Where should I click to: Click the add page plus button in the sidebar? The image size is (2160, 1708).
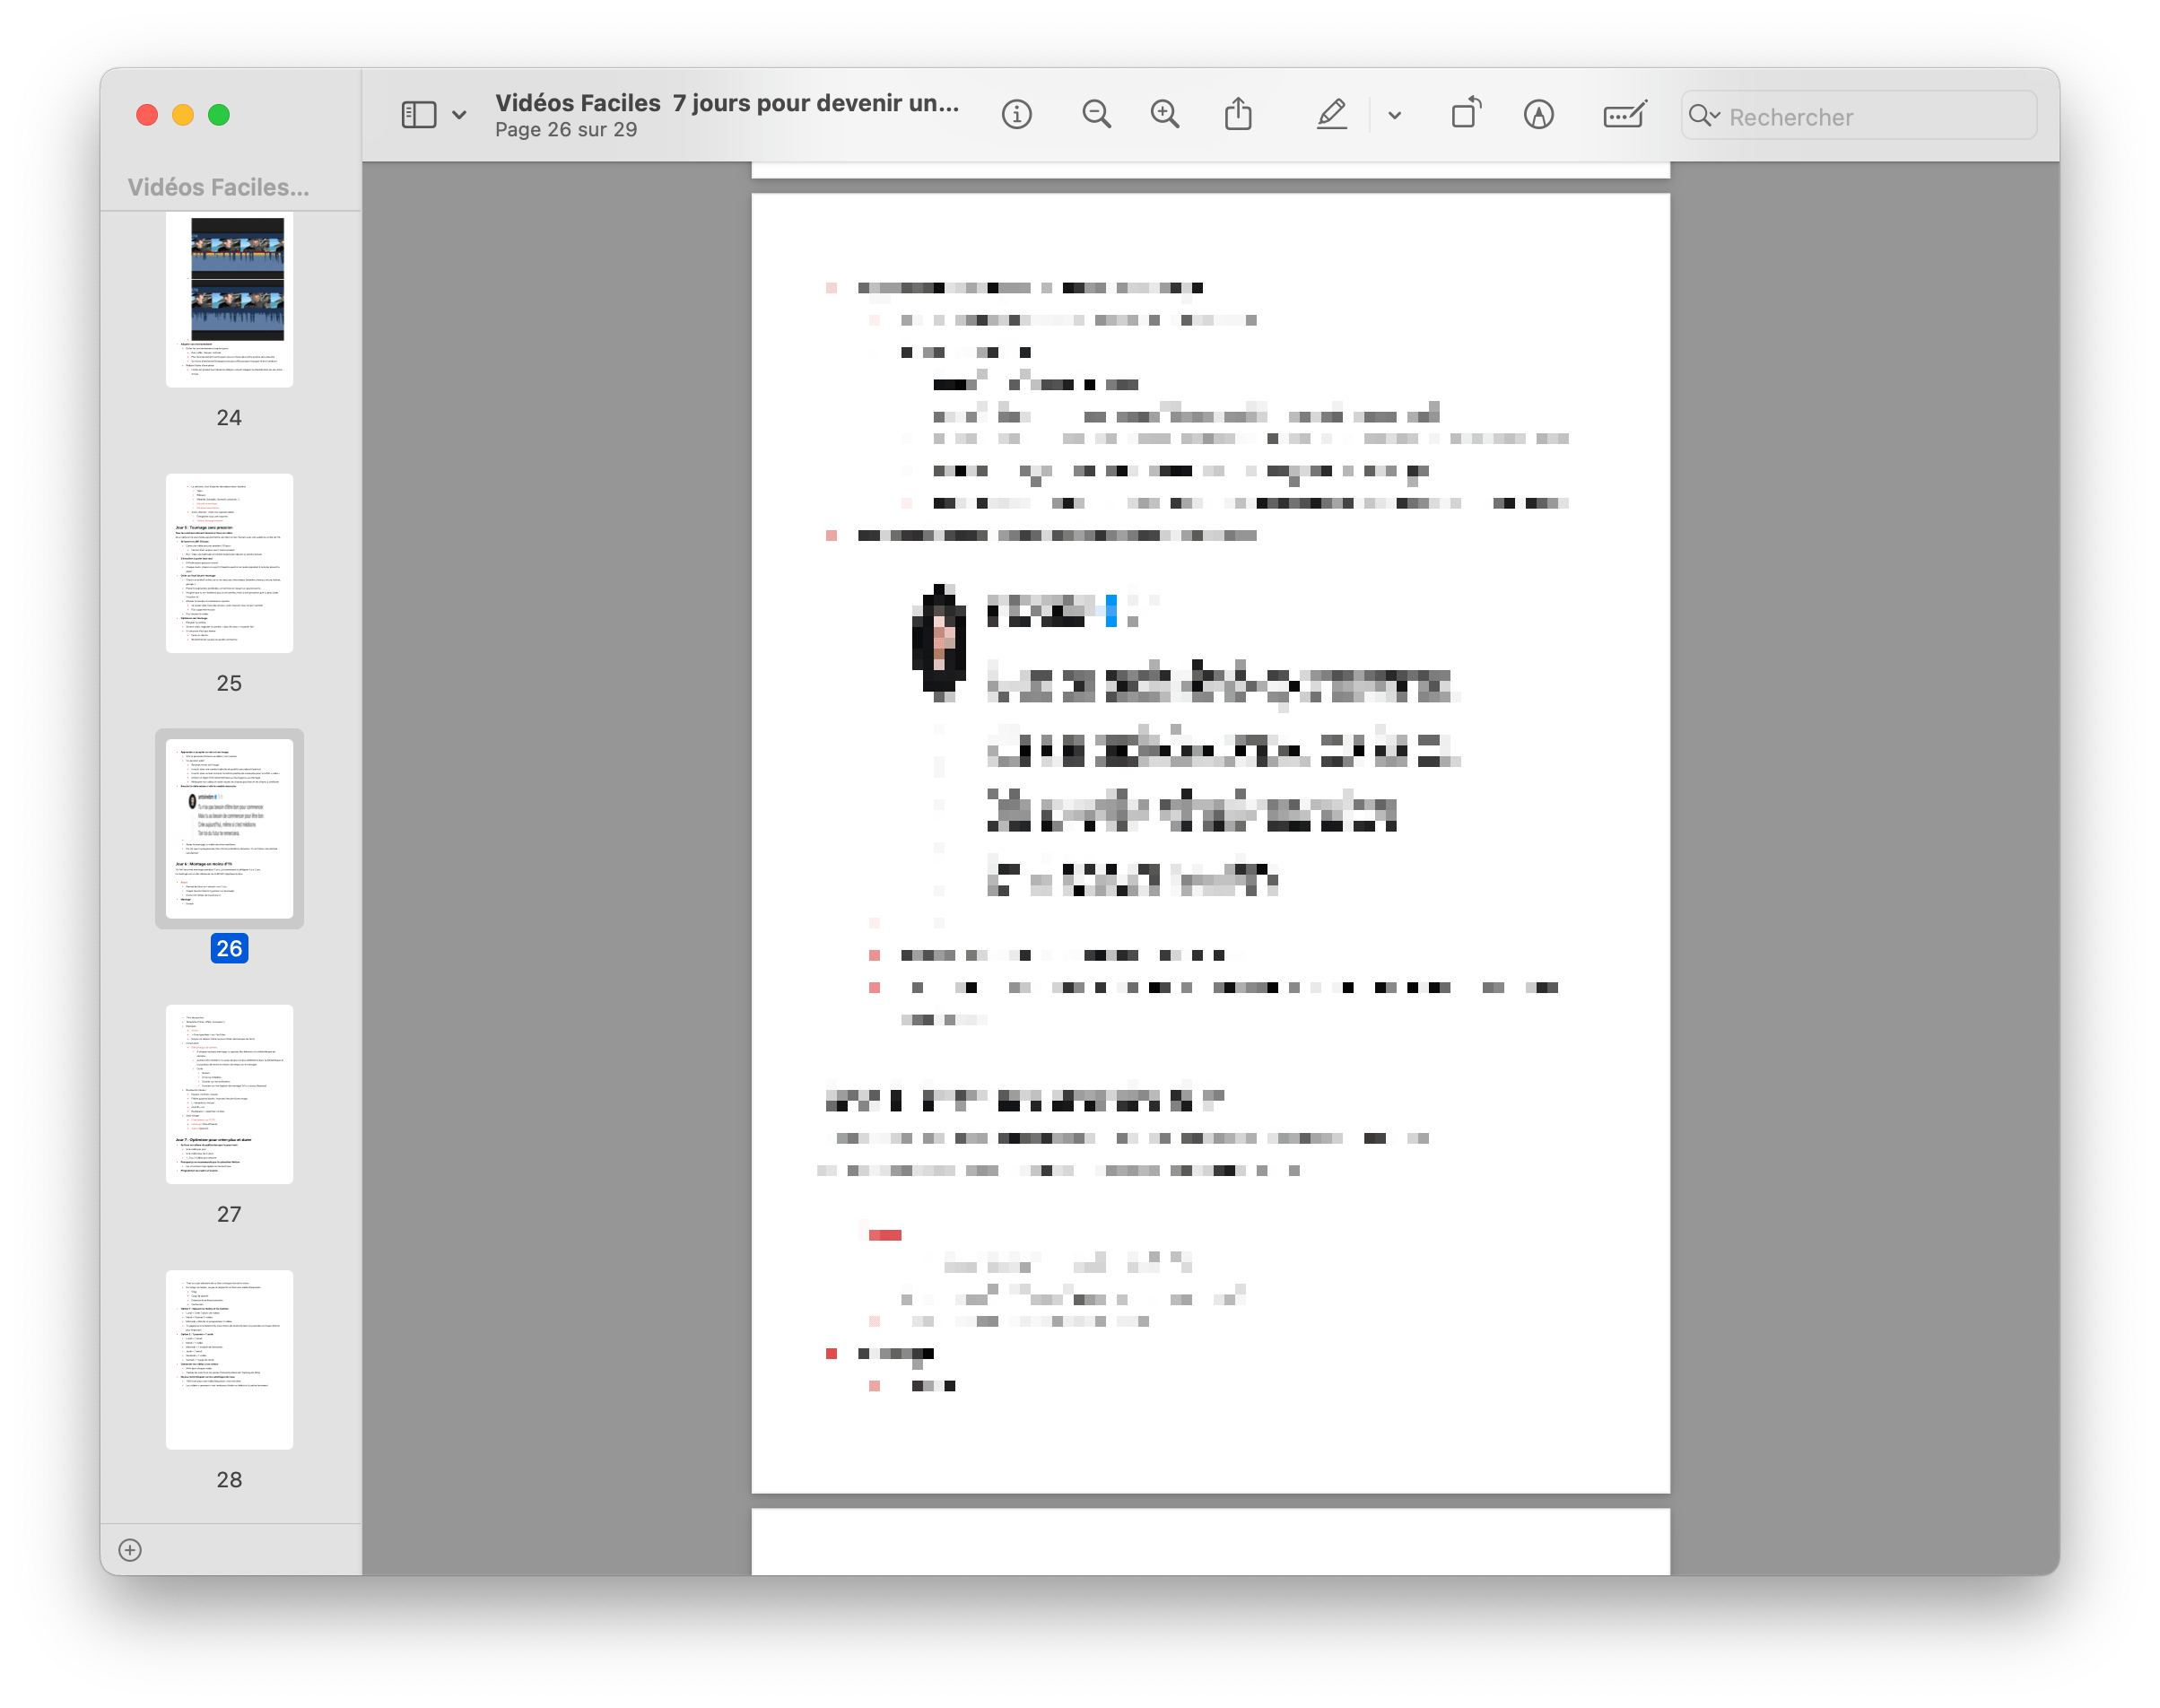[130, 1550]
